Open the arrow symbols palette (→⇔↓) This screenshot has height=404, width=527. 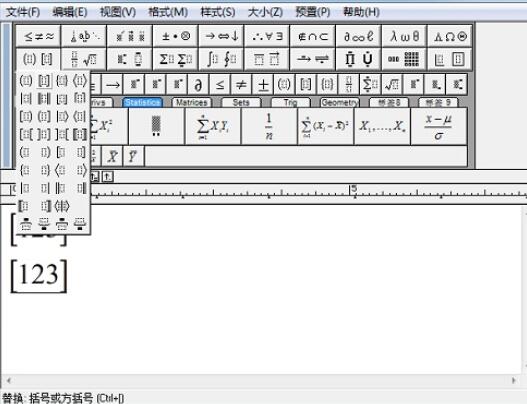221,36
